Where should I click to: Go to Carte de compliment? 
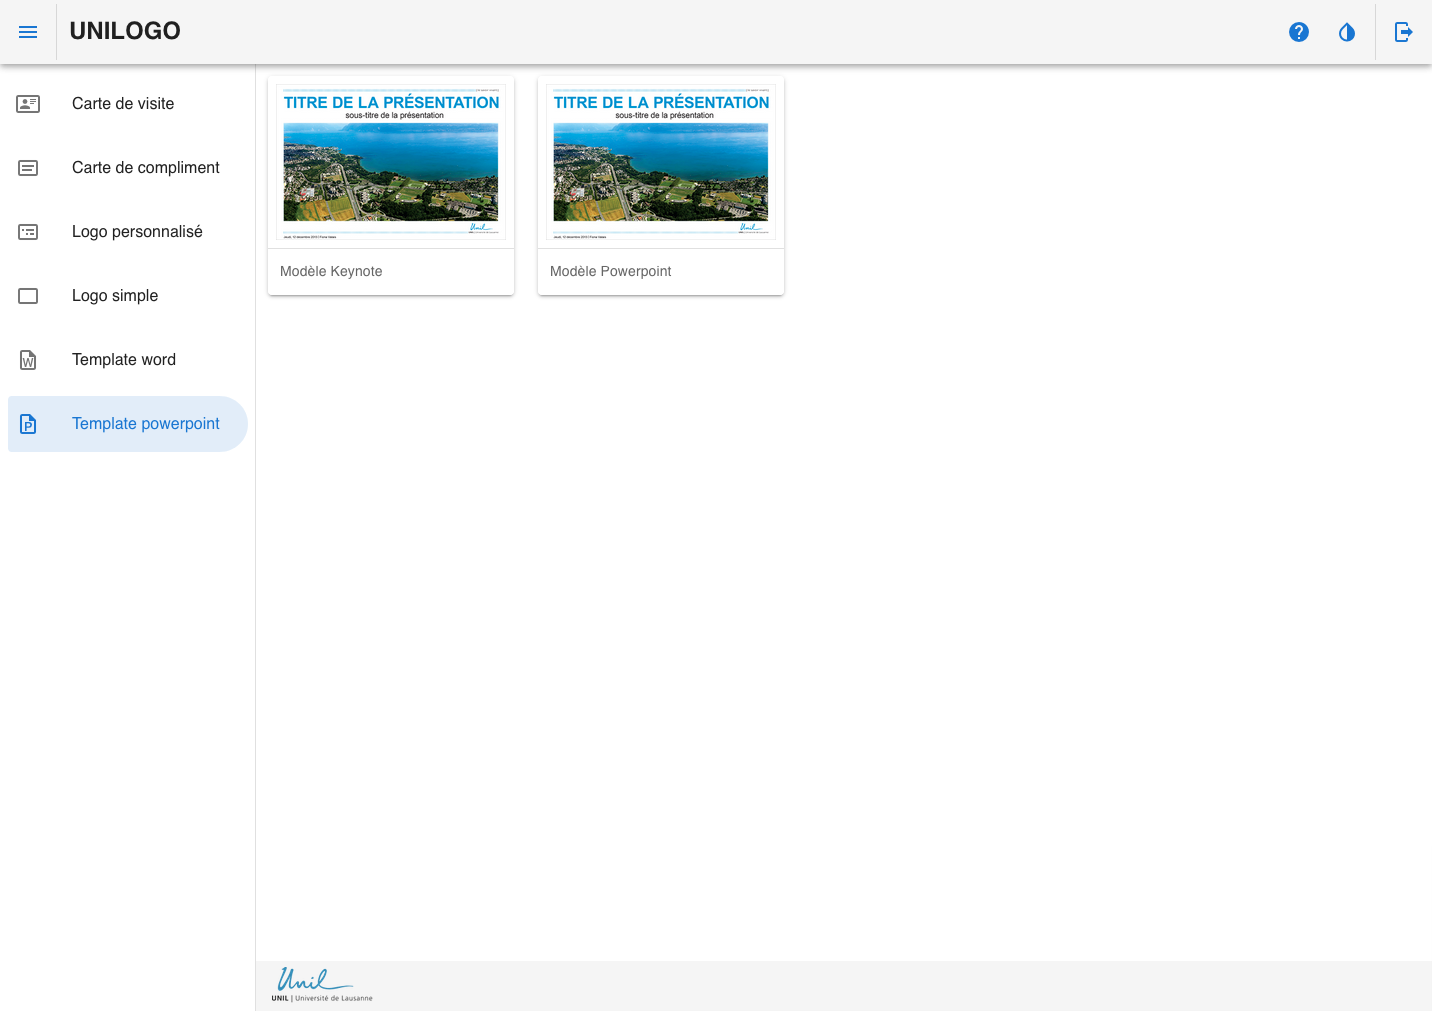[x=146, y=168]
